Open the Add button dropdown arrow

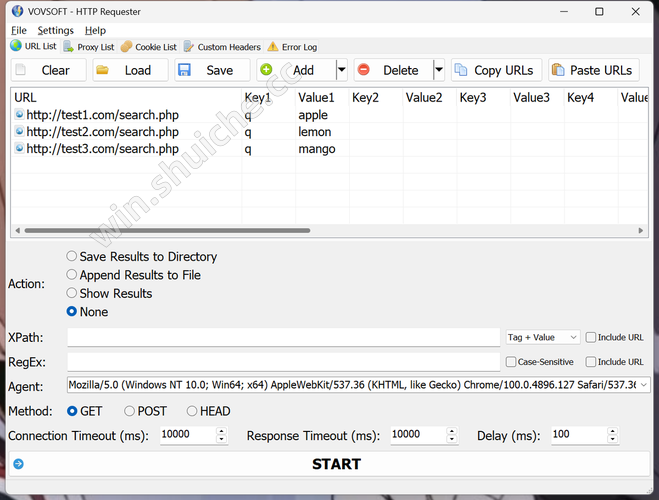point(342,70)
